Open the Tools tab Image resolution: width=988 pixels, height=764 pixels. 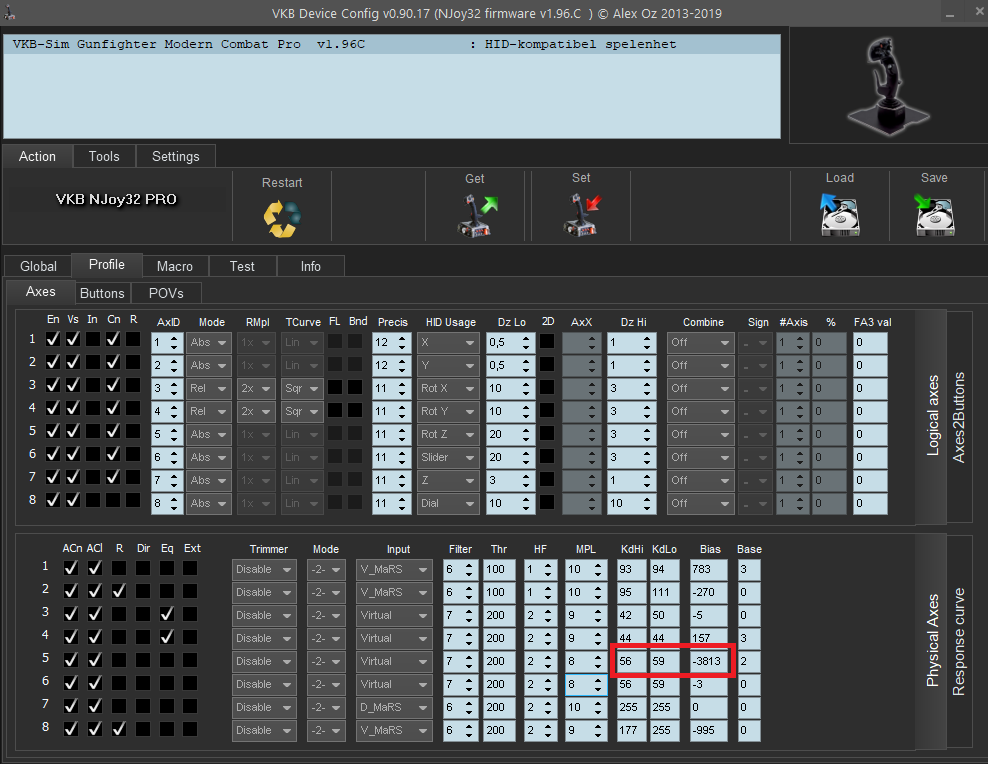(x=104, y=156)
